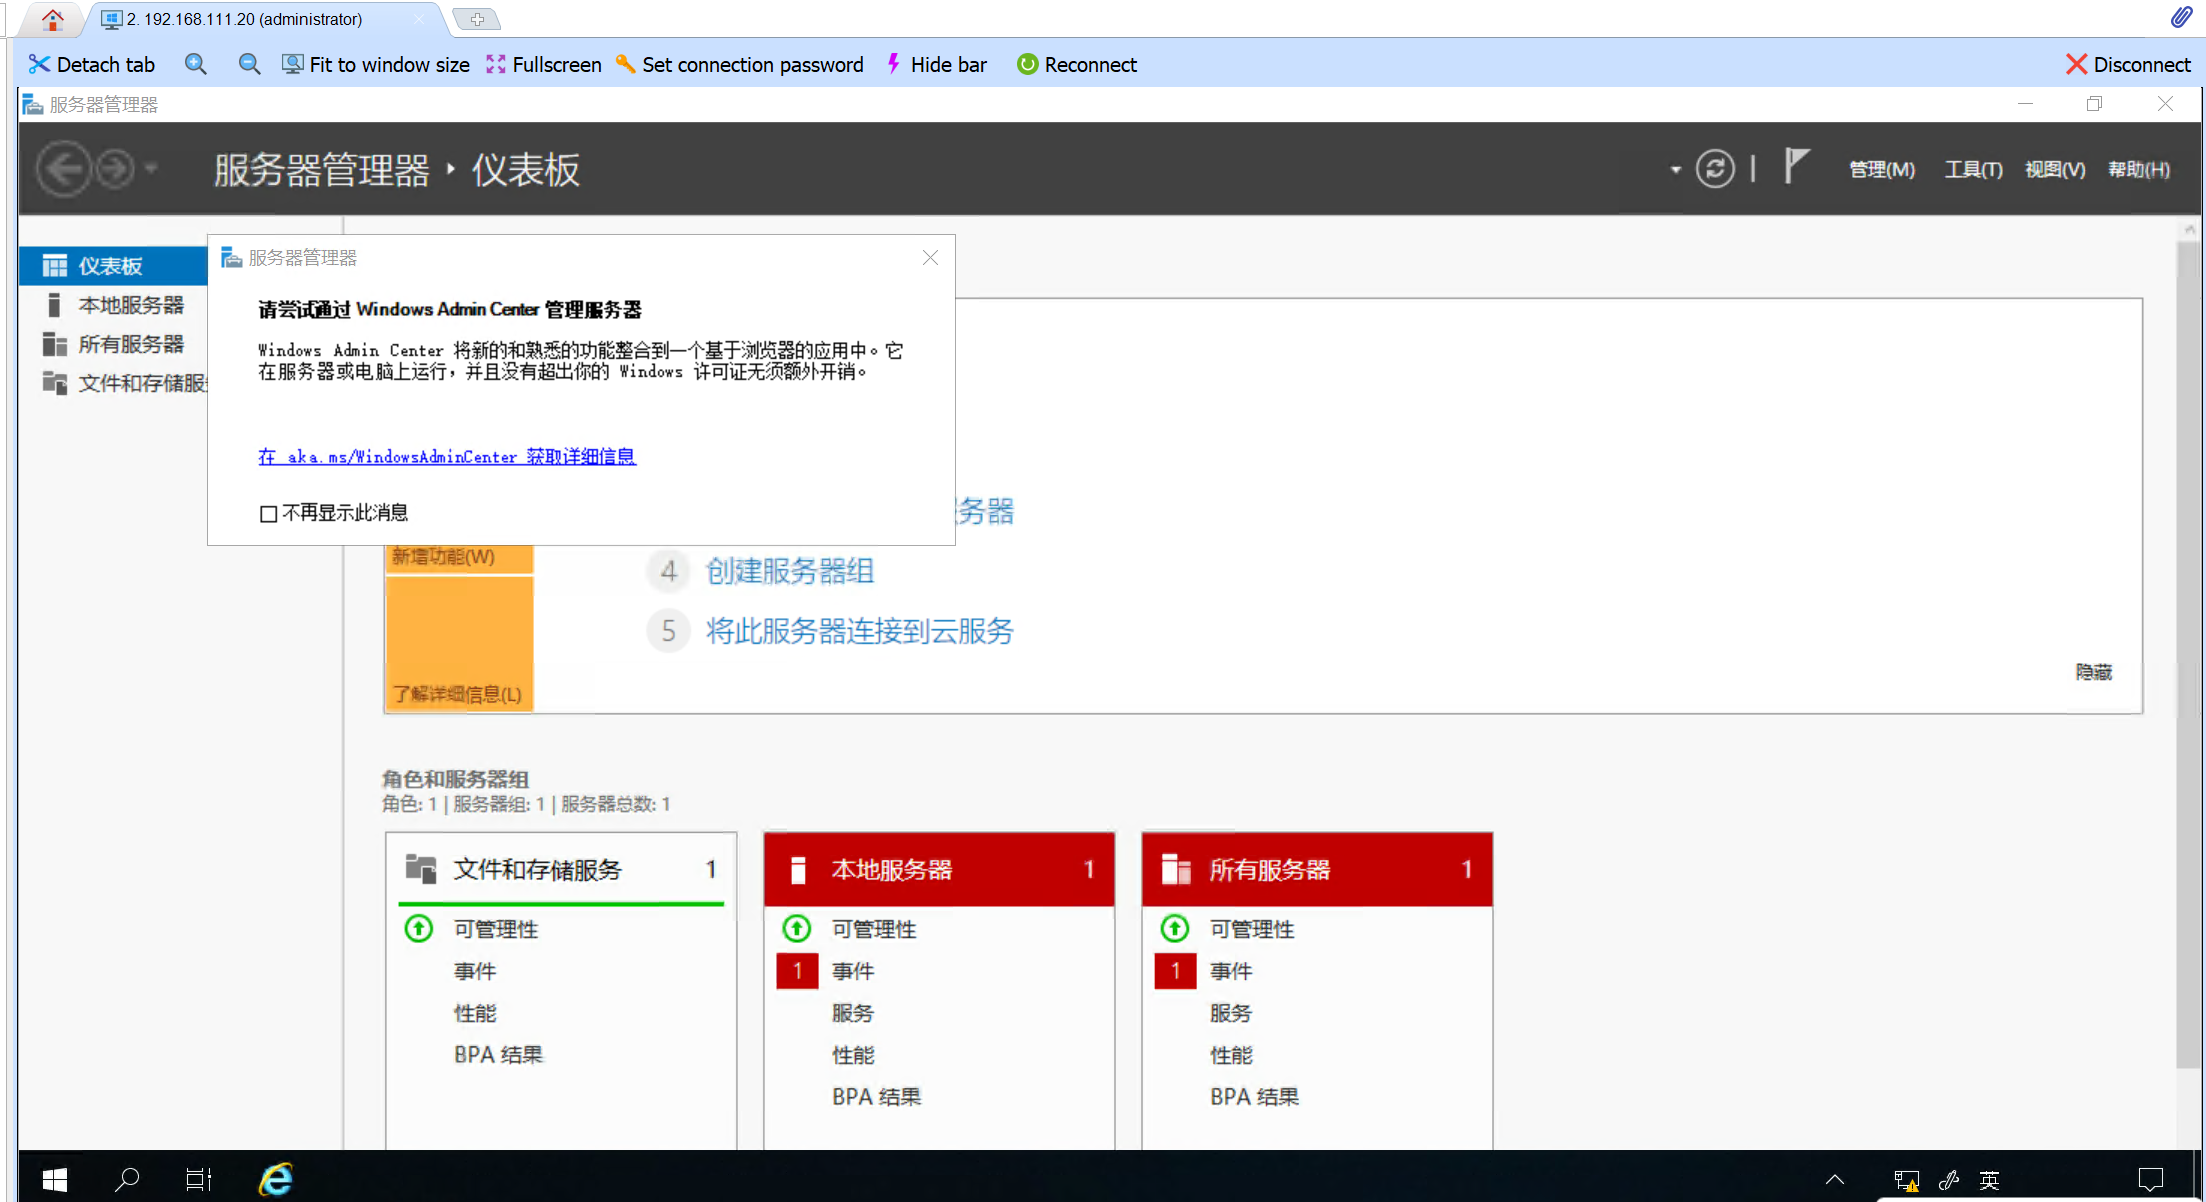The image size is (2206, 1202).
Task: Switch to Fullscreen mode
Action: [x=544, y=65]
